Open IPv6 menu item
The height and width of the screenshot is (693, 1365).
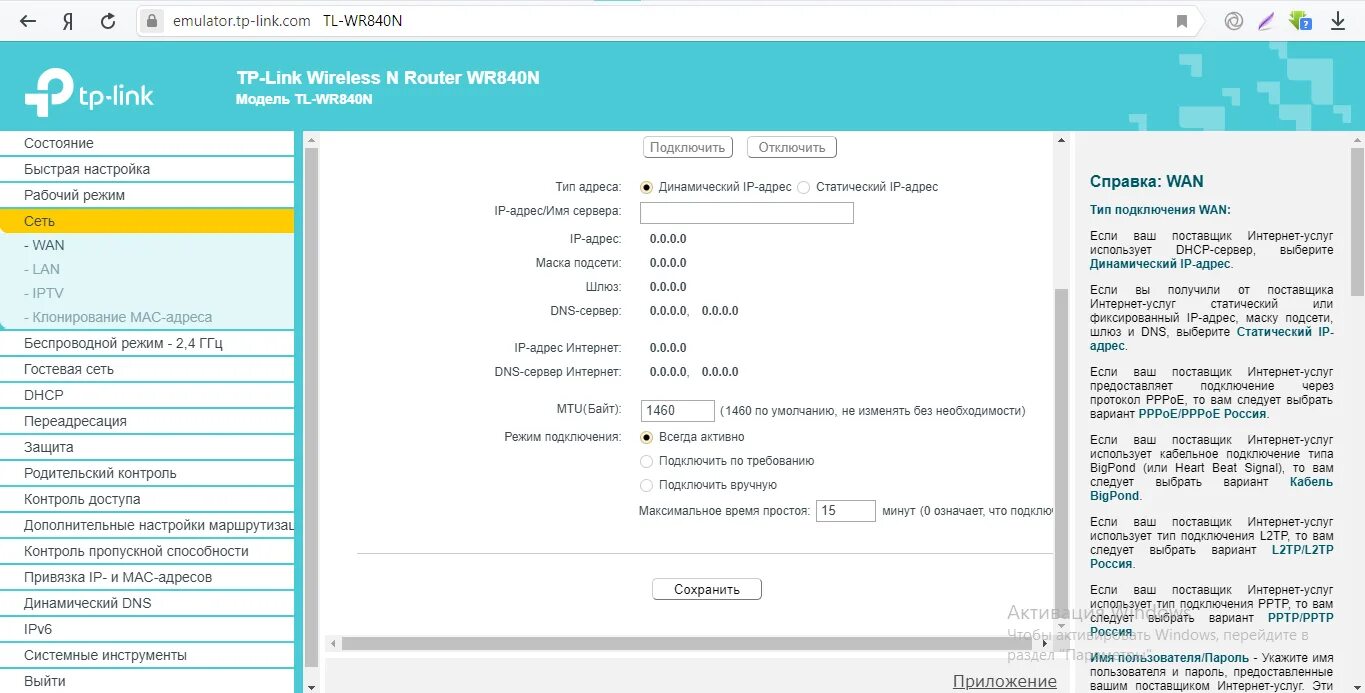click(147, 629)
